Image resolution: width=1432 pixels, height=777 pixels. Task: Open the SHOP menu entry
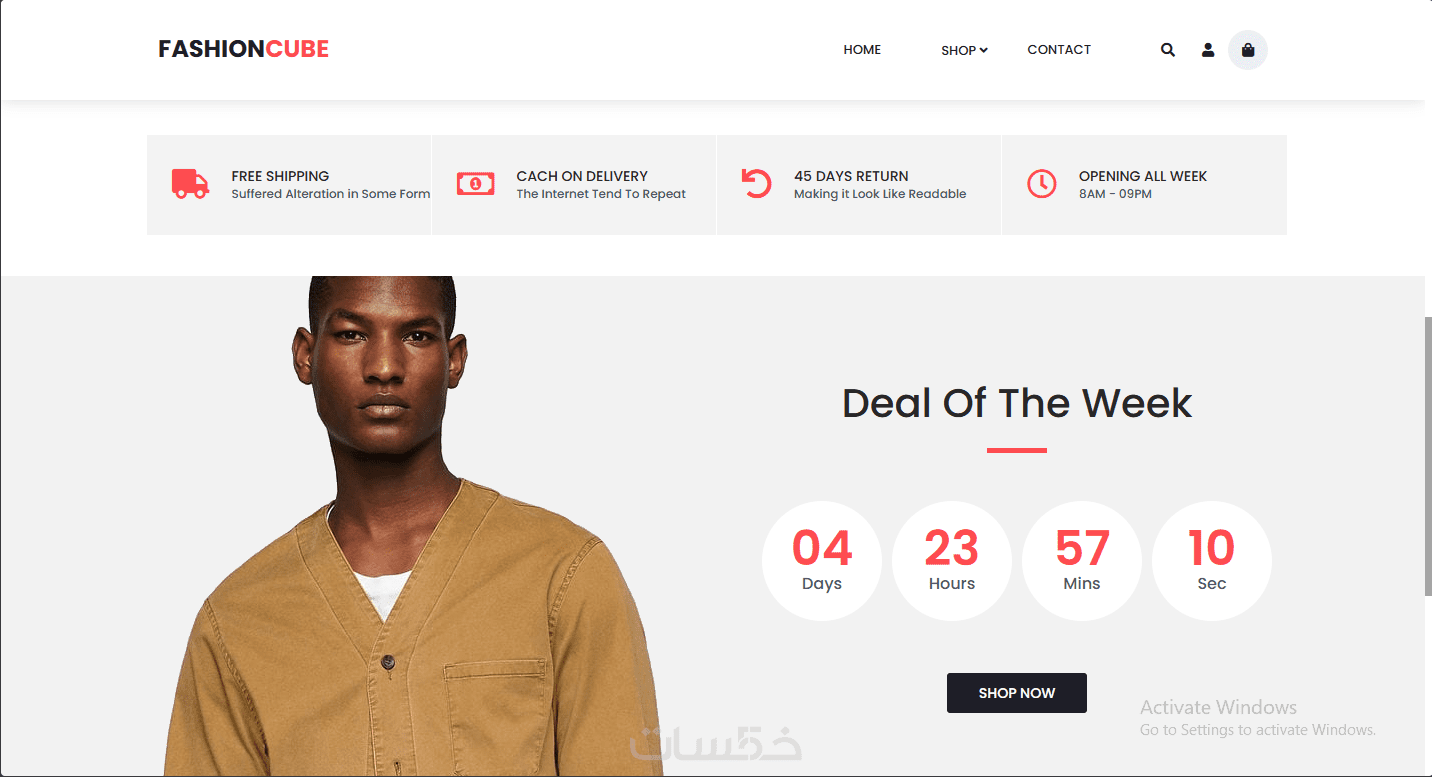point(958,50)
